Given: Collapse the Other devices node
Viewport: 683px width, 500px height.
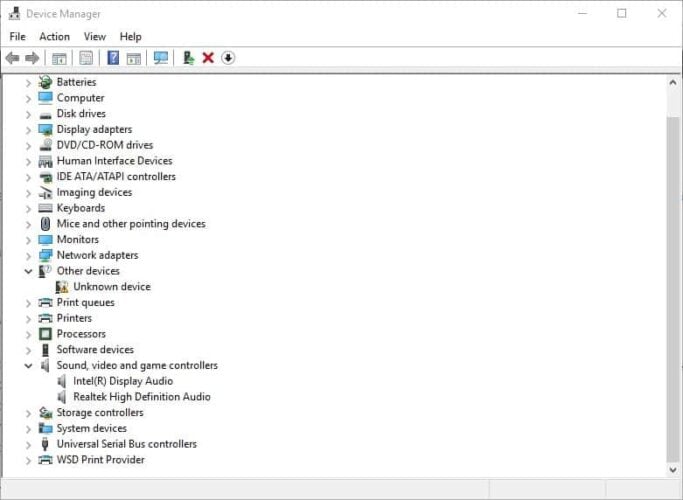Looking at the screenshot, I should pos(28,271).
